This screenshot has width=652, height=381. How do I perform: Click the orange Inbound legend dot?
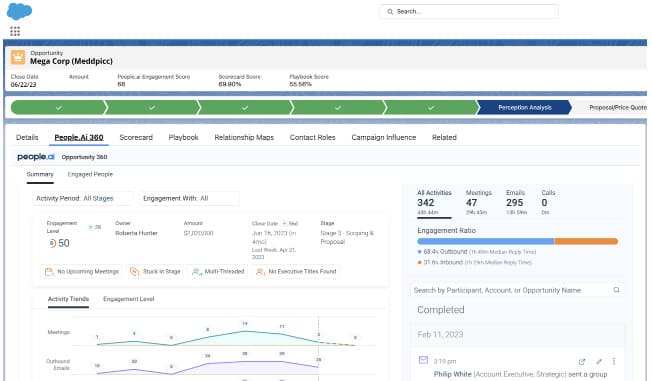tap(420, 262)
